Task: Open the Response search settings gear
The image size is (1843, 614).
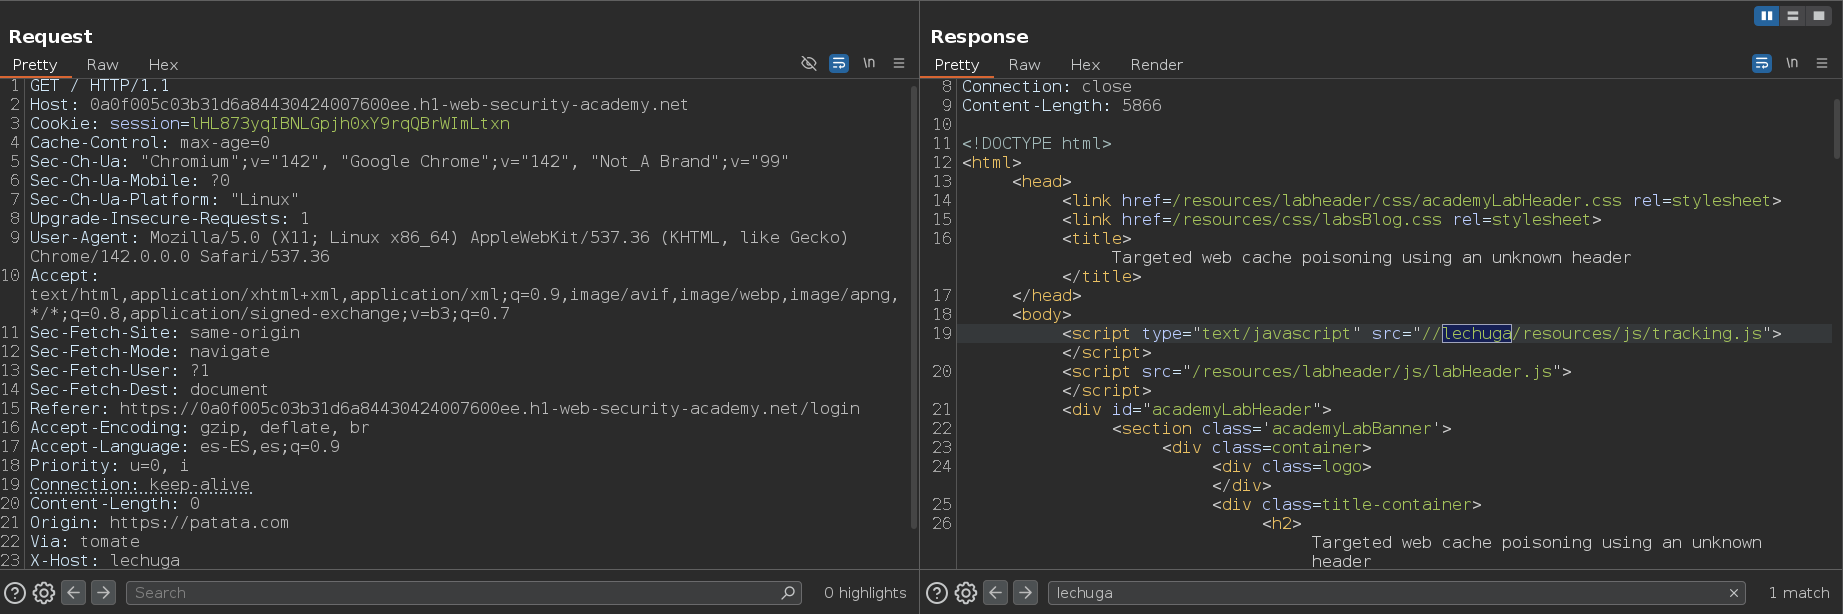Action: pos(966,593)
